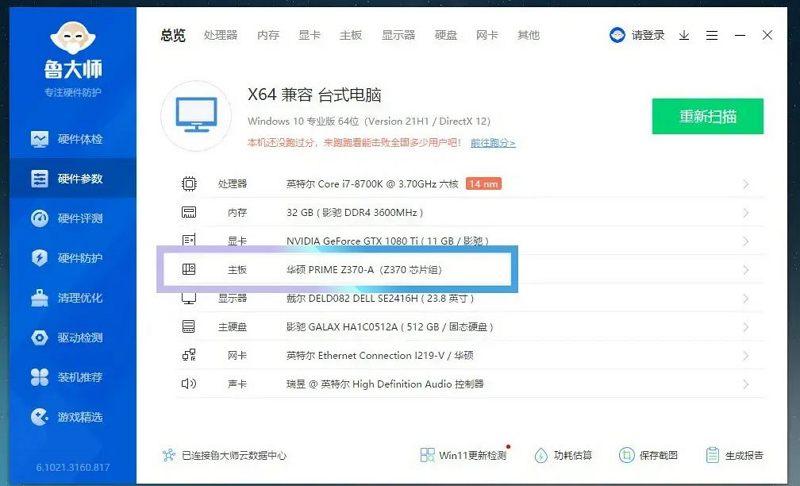Expand the 显示器 row chevron
The height and width of the screenshot is (486, 800).
[746, 298]
